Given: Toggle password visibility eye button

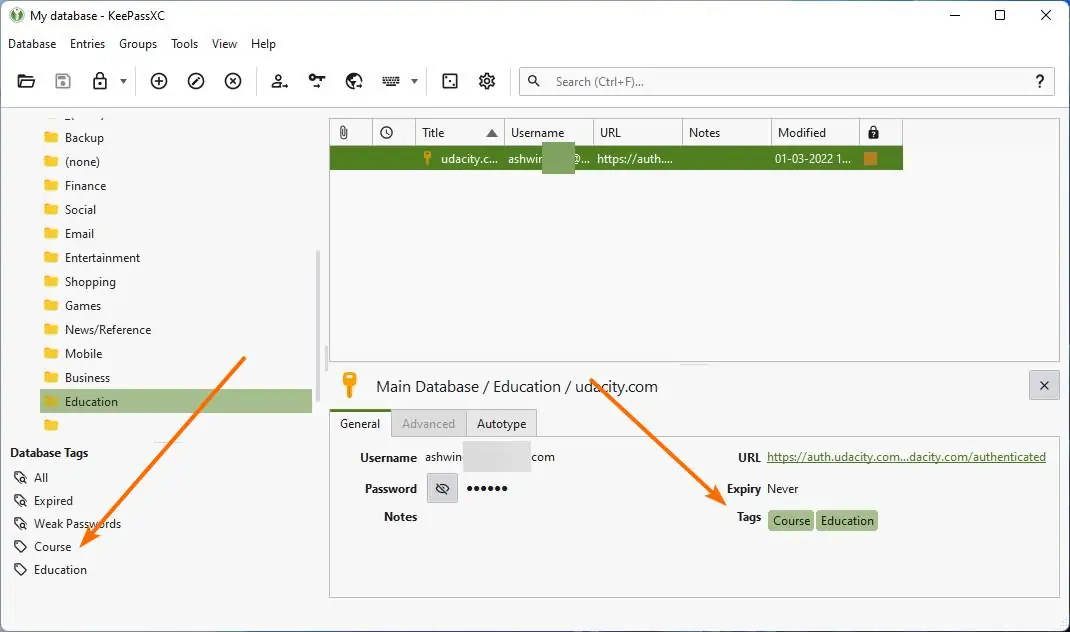Looking at the screenshot, I should [442, 488].
